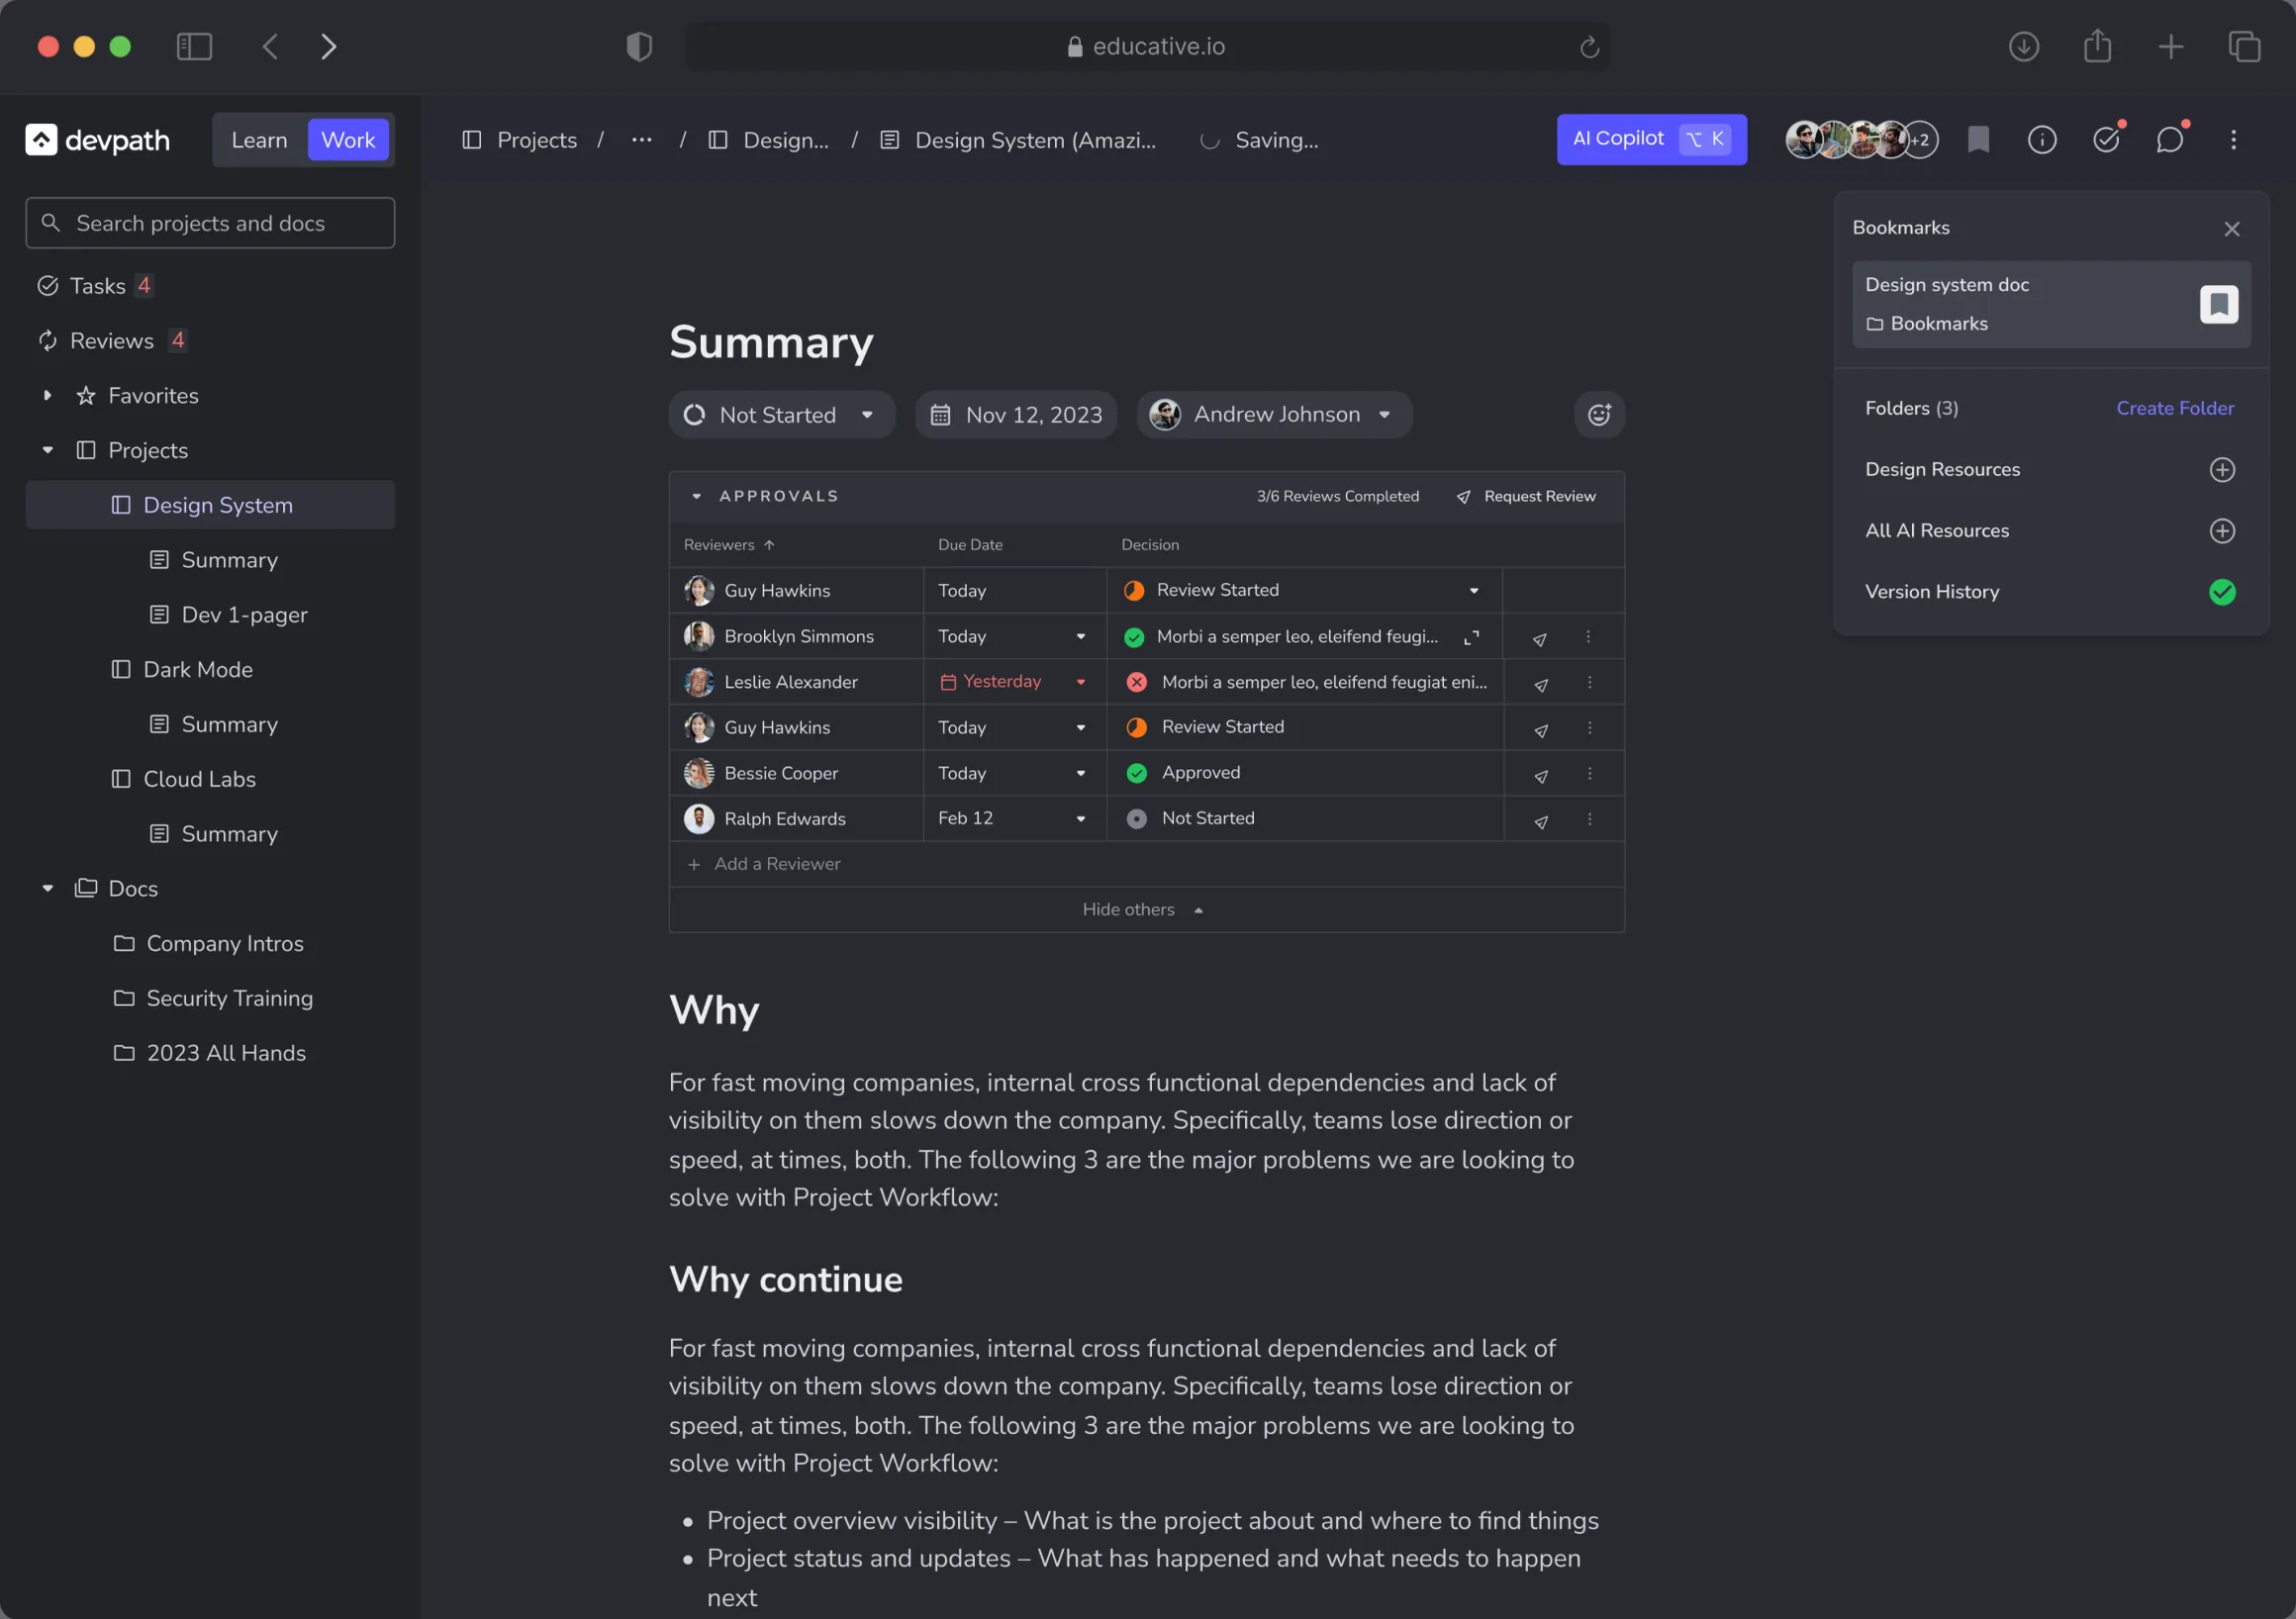Click Request Review button
Image resolution: width=2296 pixels, height=1619 pixels.
(x=1526, y=497)
